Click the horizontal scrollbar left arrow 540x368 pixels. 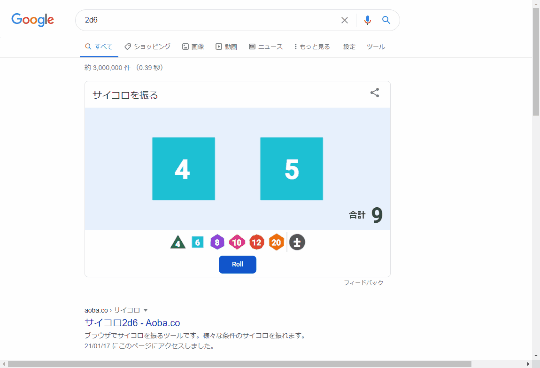click(3, 364)
